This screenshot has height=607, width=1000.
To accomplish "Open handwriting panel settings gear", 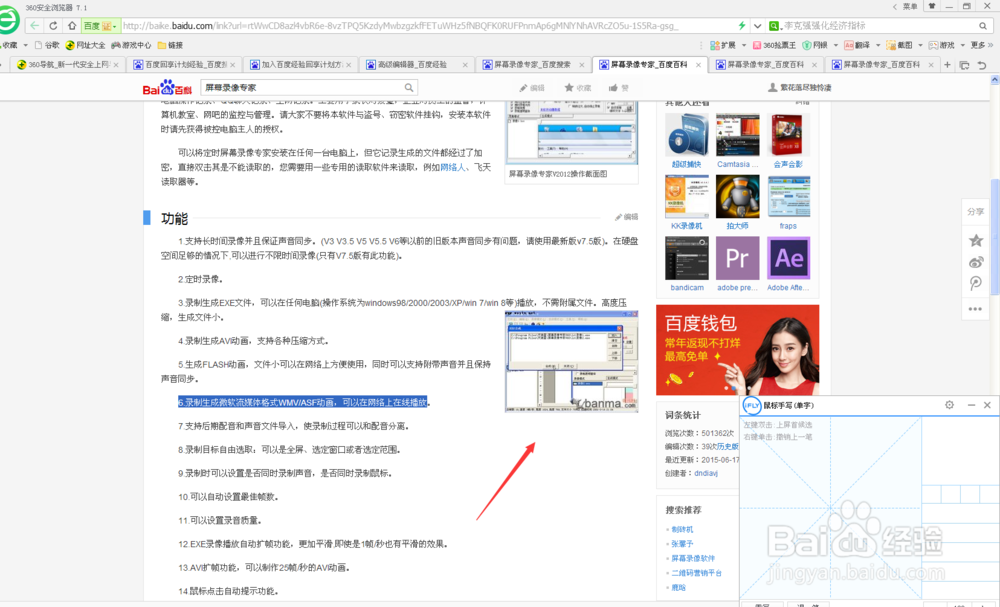I will (x=950, y=405).
